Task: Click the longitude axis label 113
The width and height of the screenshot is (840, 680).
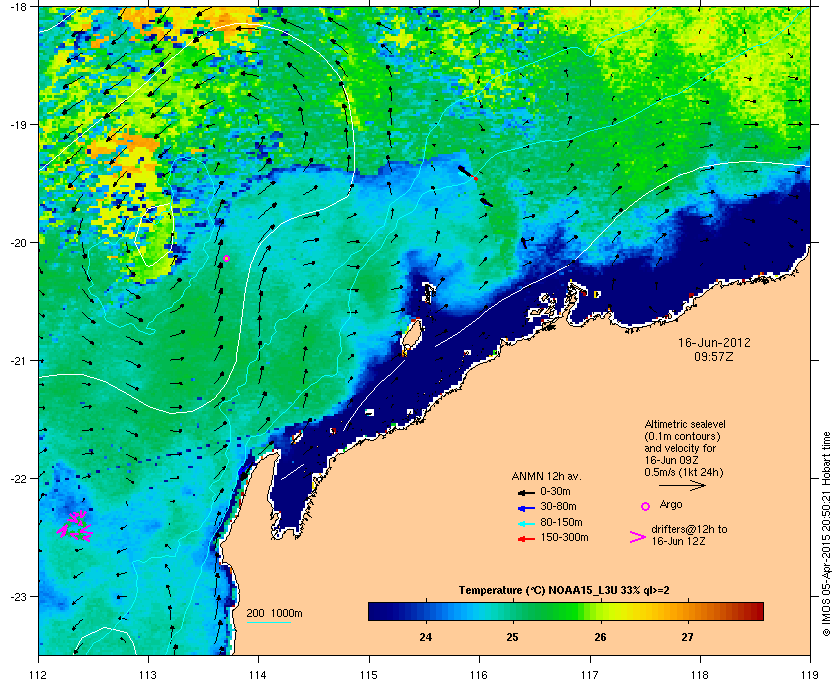Action: 148,674
